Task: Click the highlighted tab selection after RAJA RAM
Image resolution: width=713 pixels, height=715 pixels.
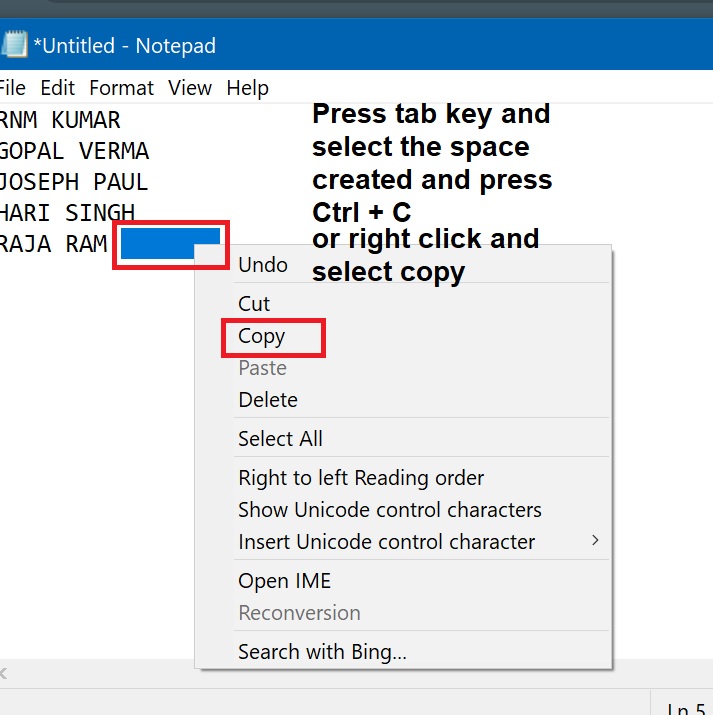Action: 170,244
